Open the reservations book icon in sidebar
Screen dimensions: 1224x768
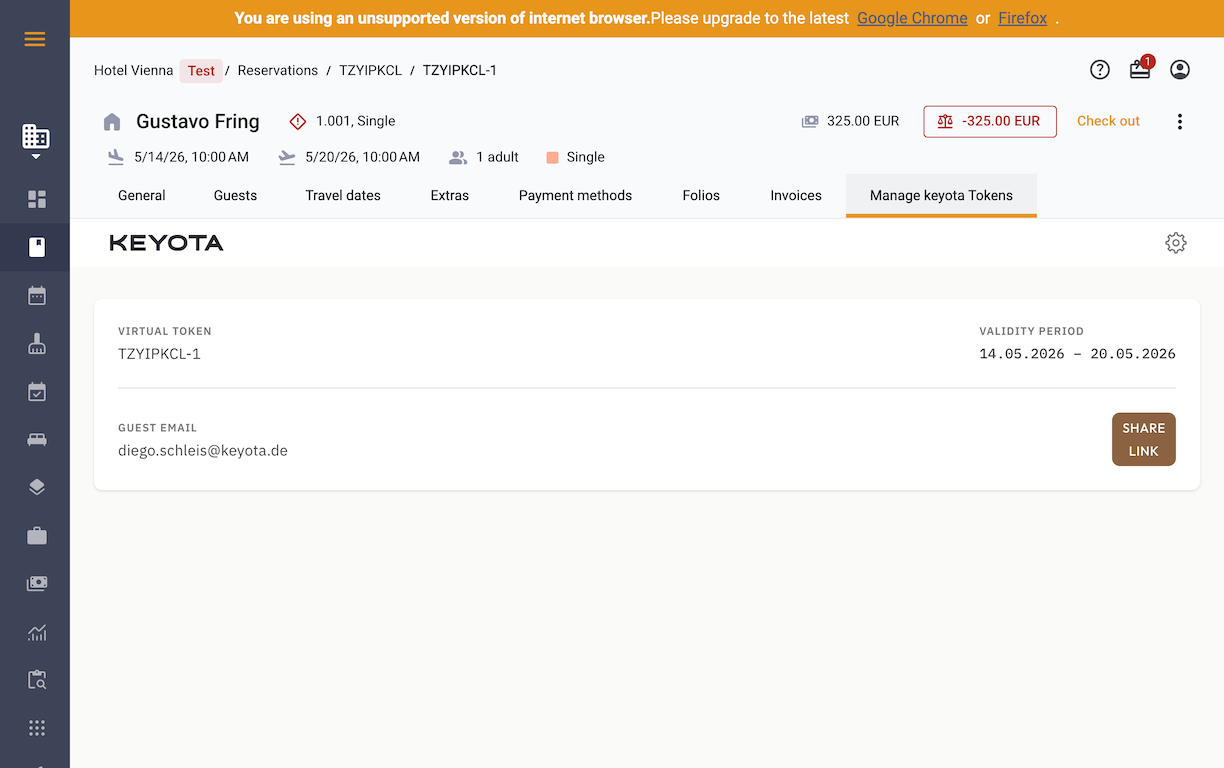pyautogui.click(x=37, y=247)
